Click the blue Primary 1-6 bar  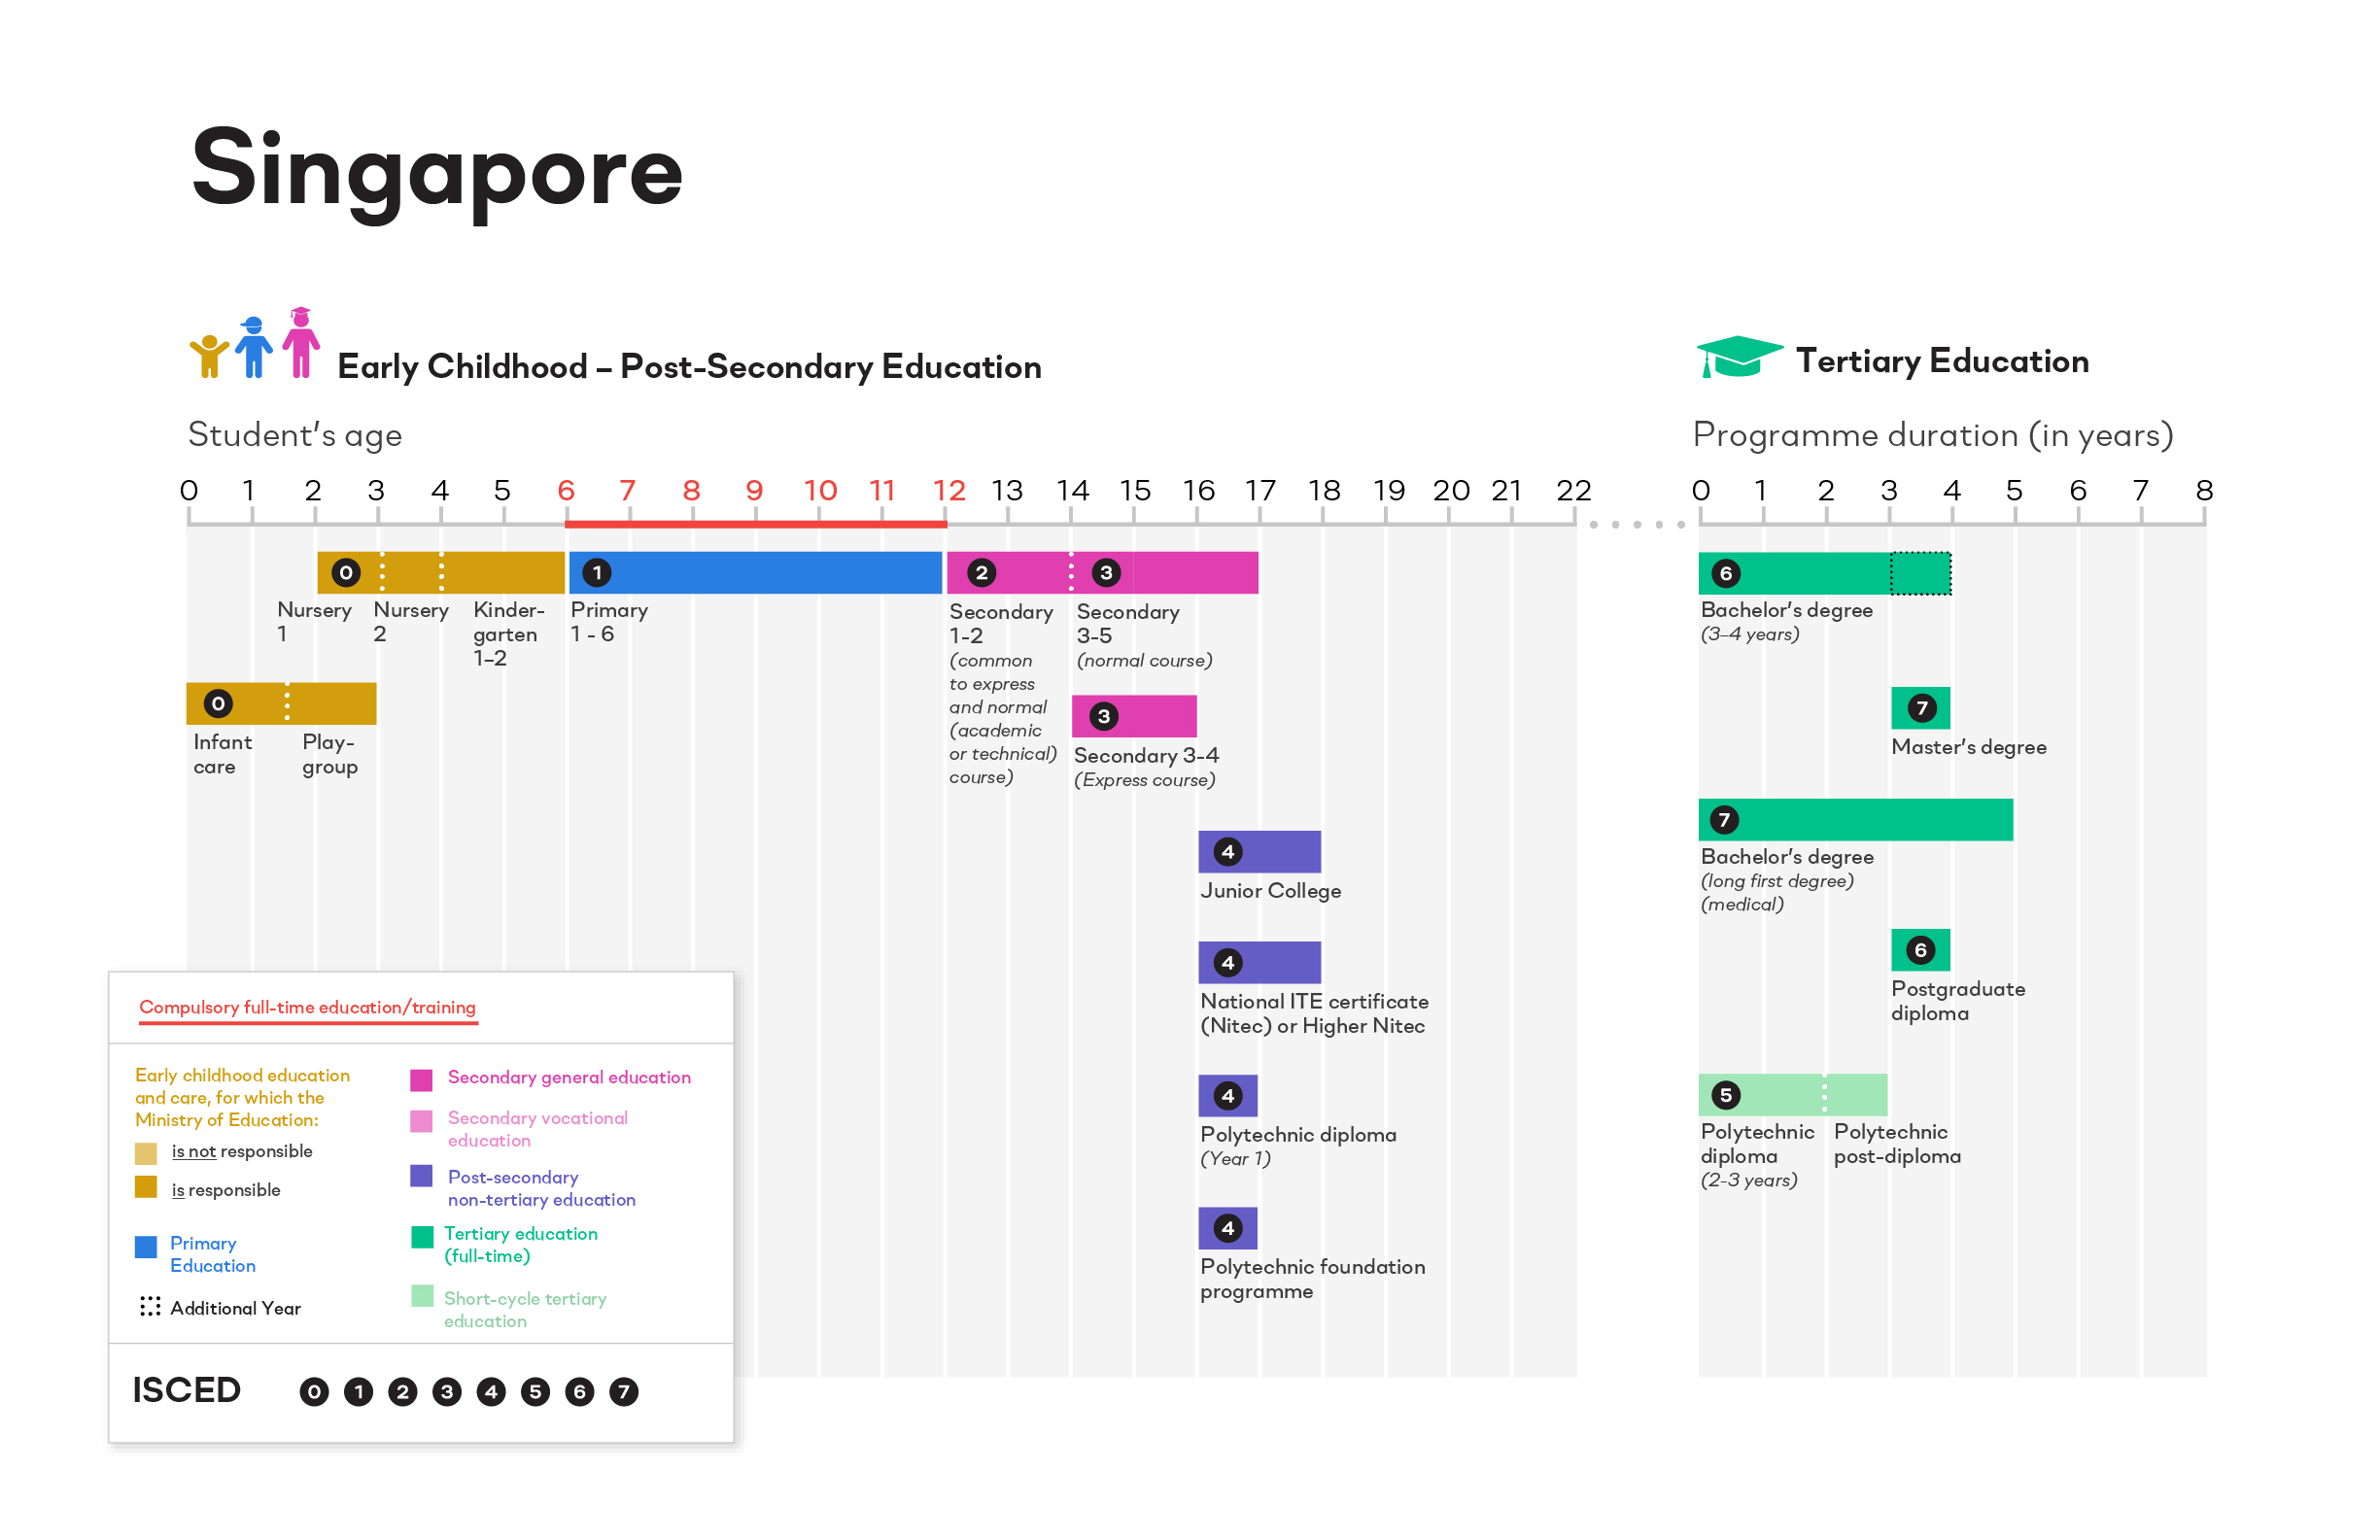(755, 573)
